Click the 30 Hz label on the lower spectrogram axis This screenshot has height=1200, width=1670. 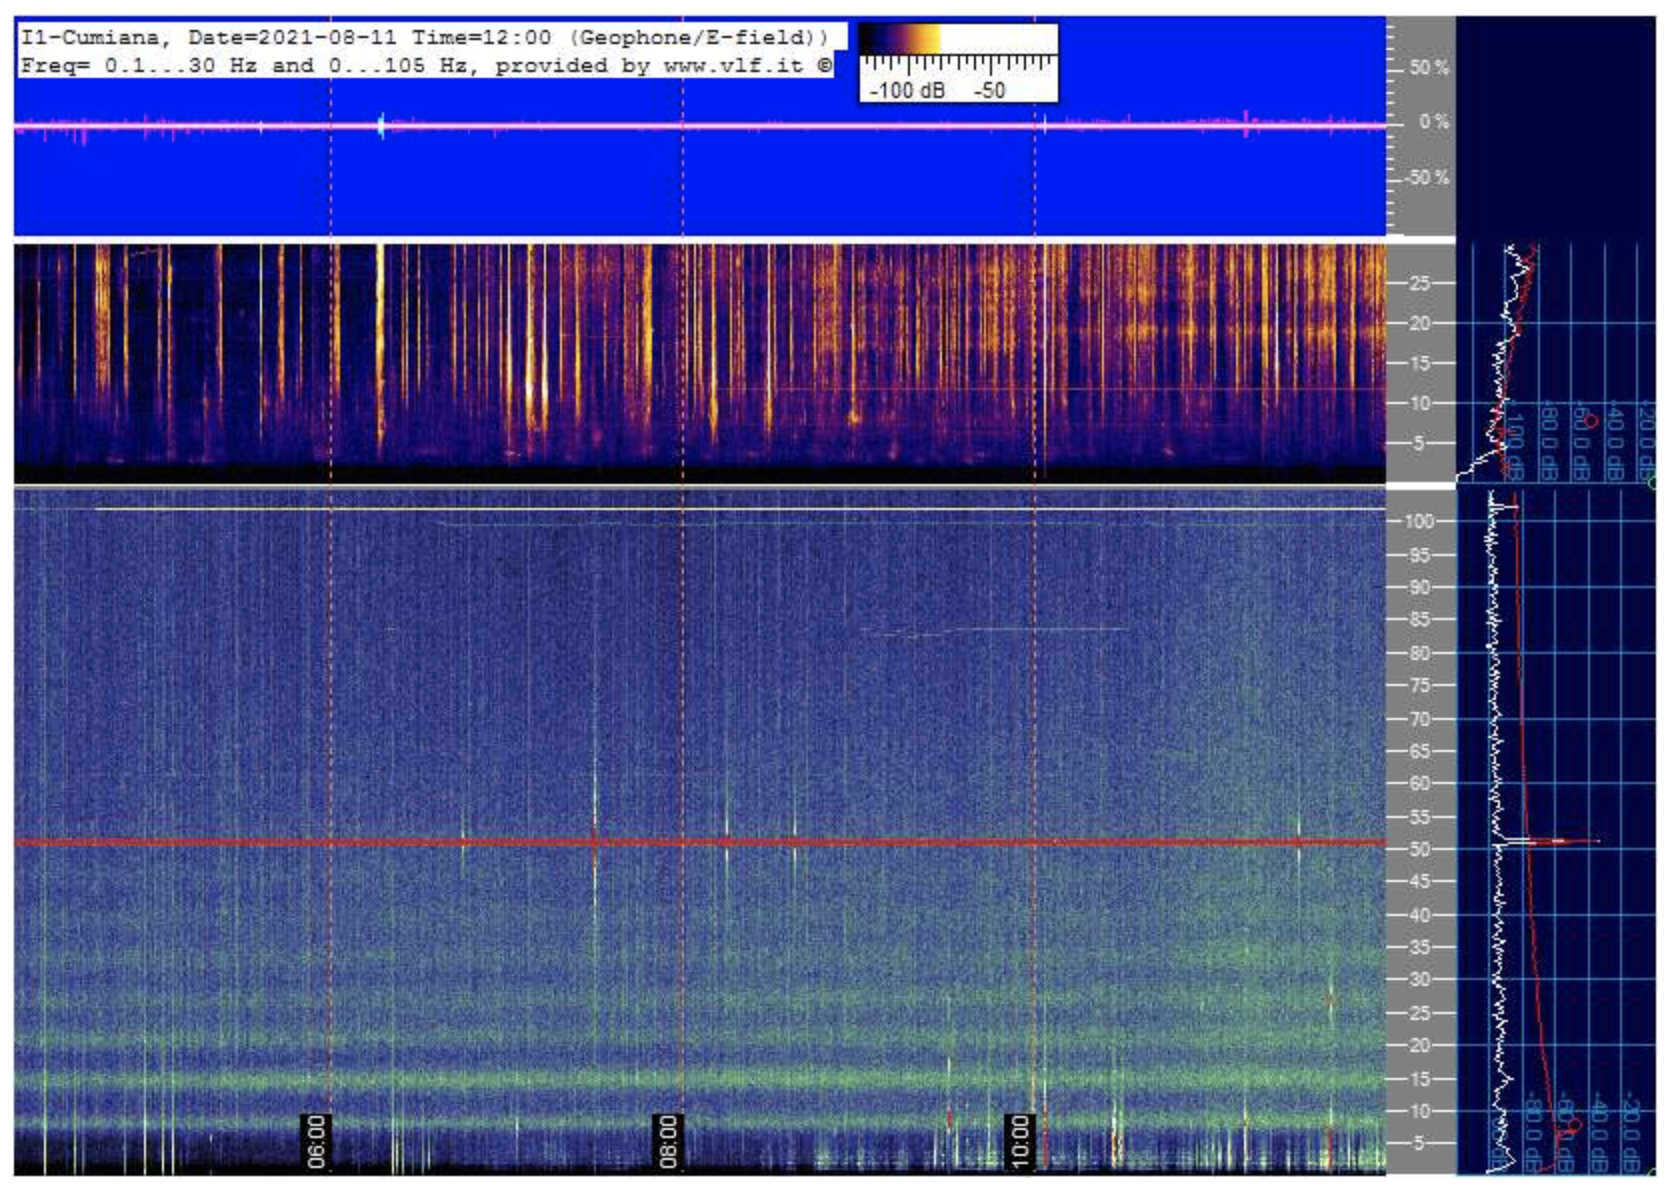1420,980
